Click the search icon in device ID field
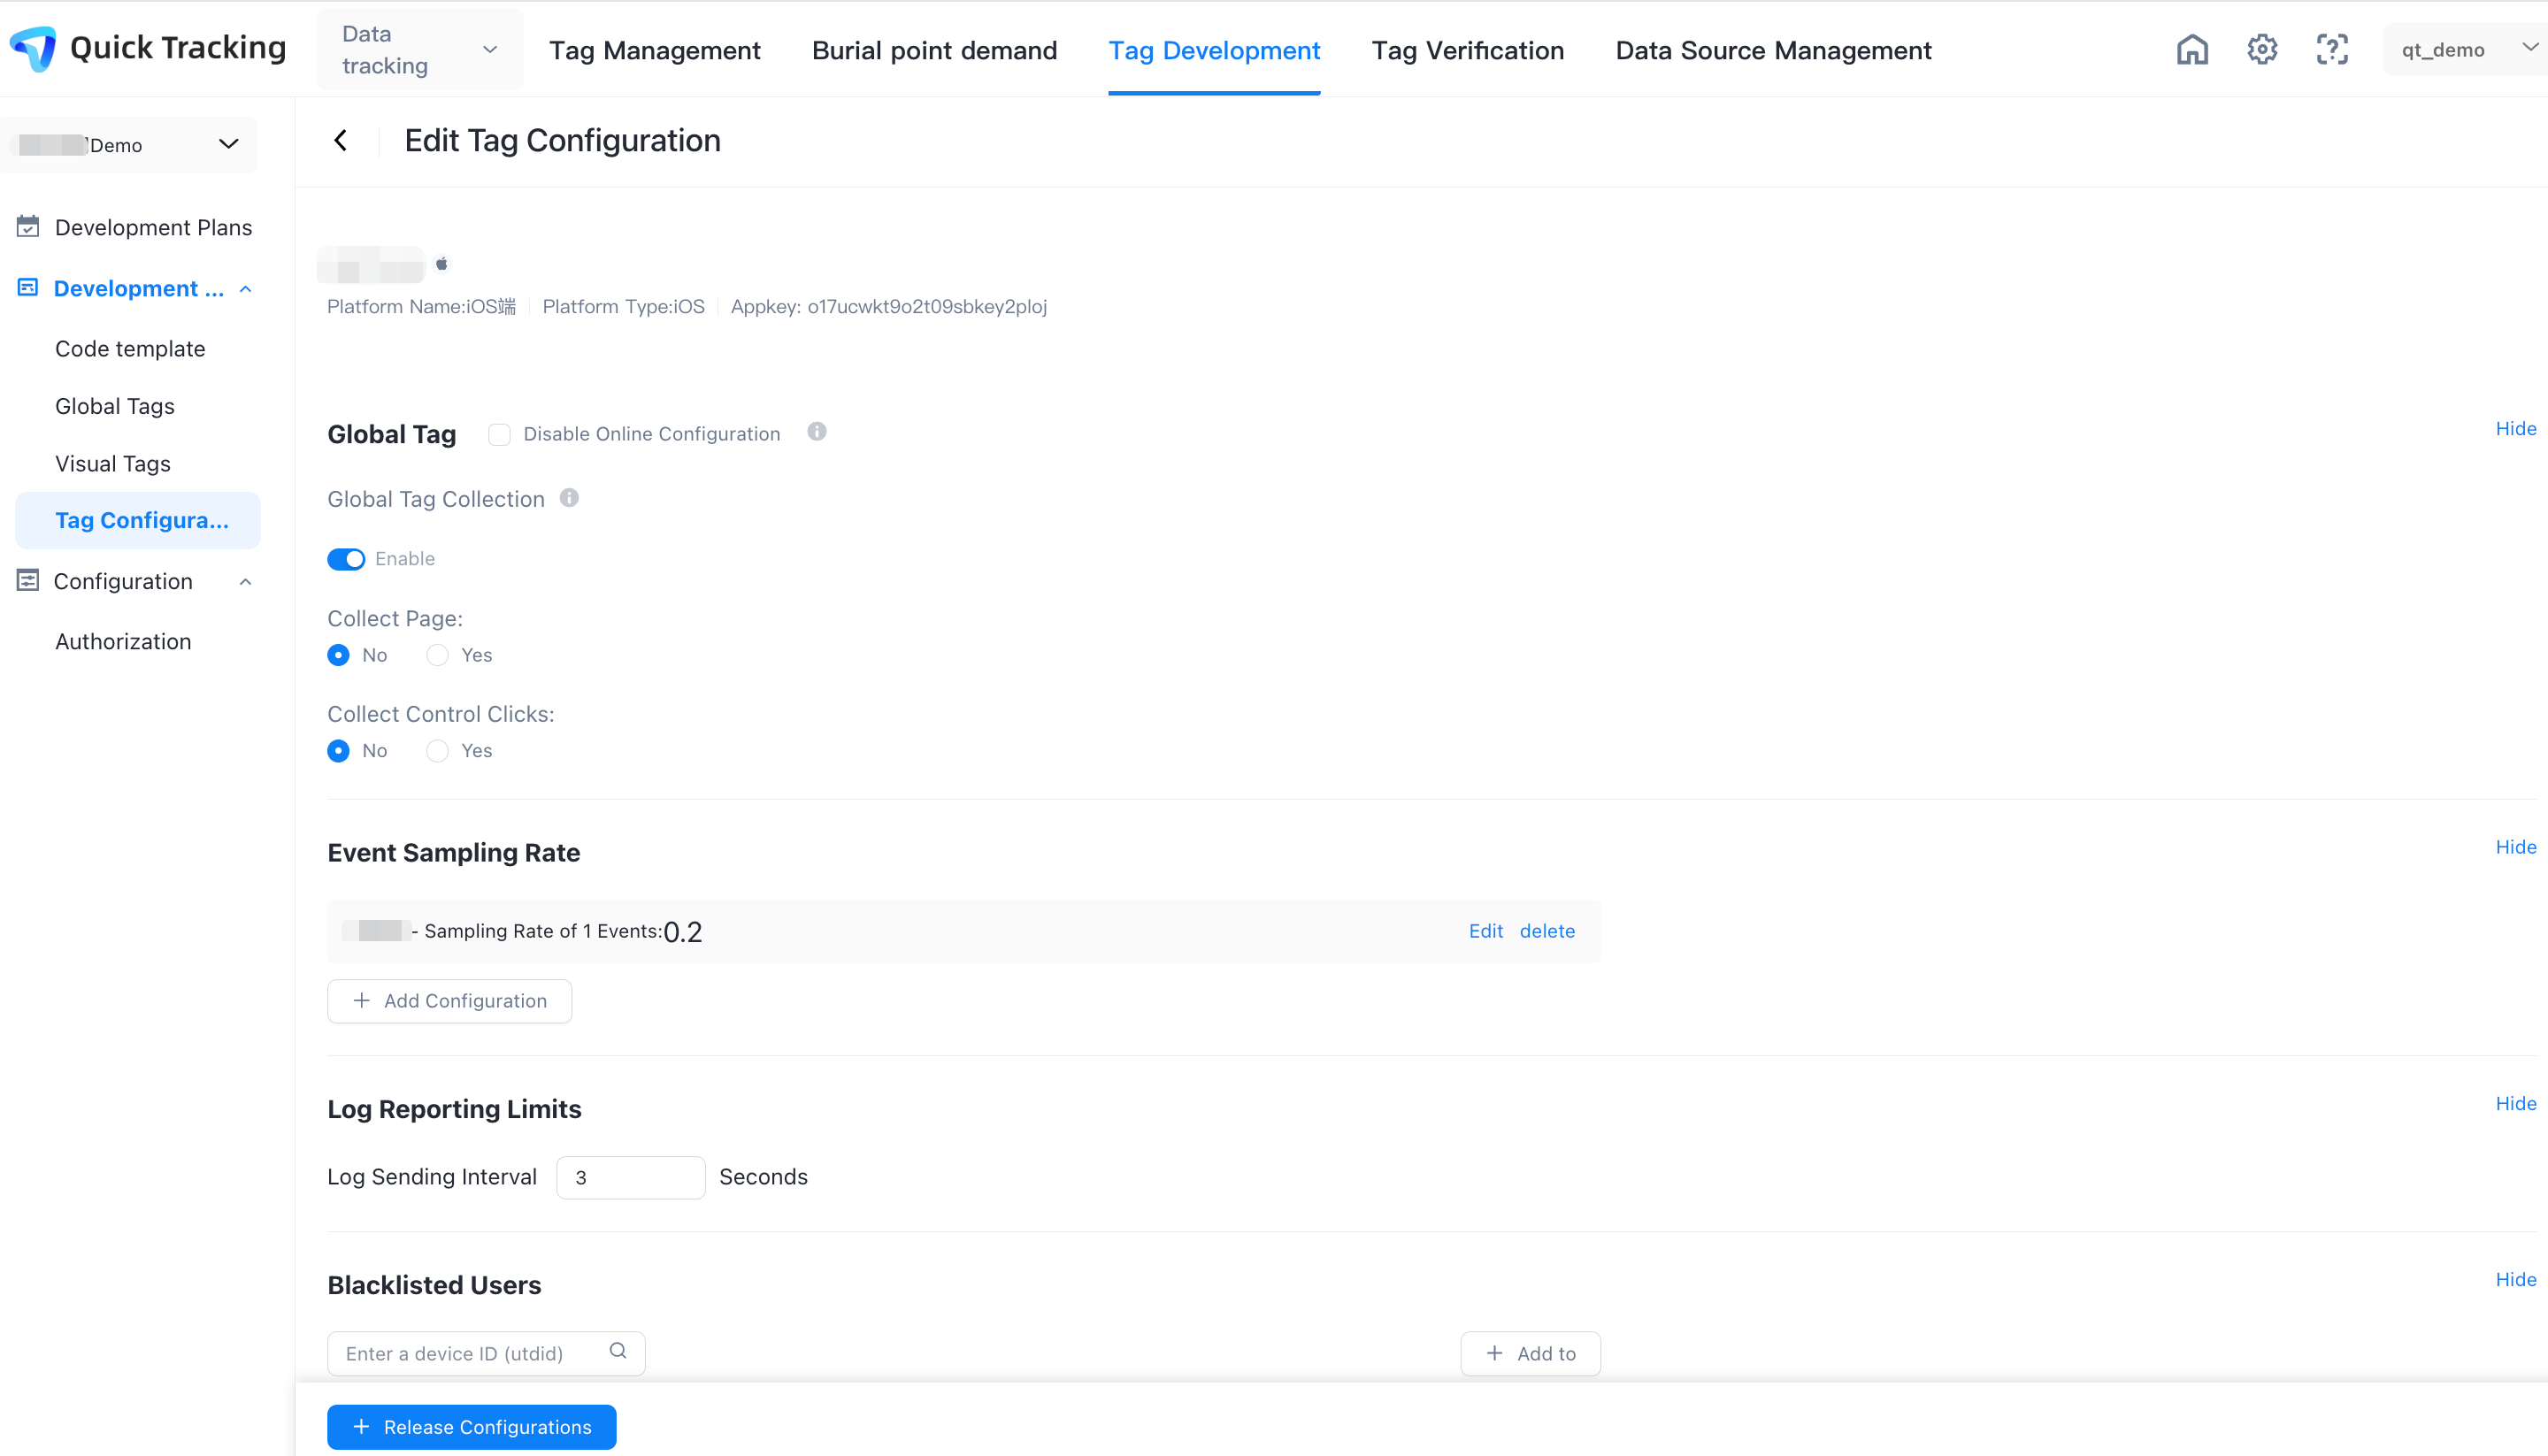The image size is (2548, 1456). coord(618,1351)
